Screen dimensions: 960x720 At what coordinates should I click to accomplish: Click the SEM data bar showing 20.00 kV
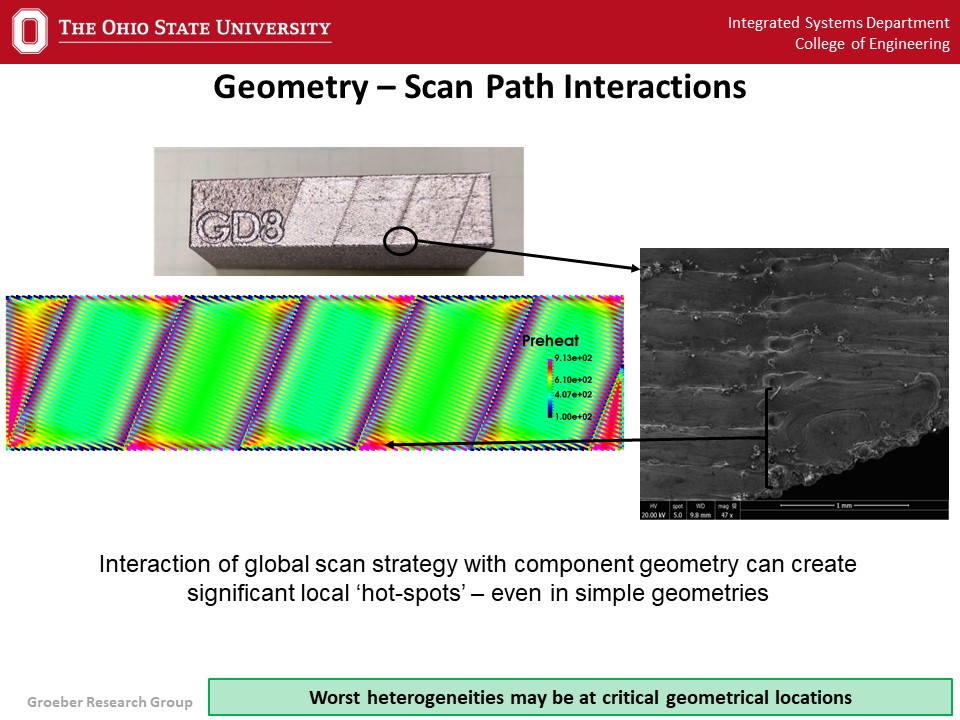(655, 514)
